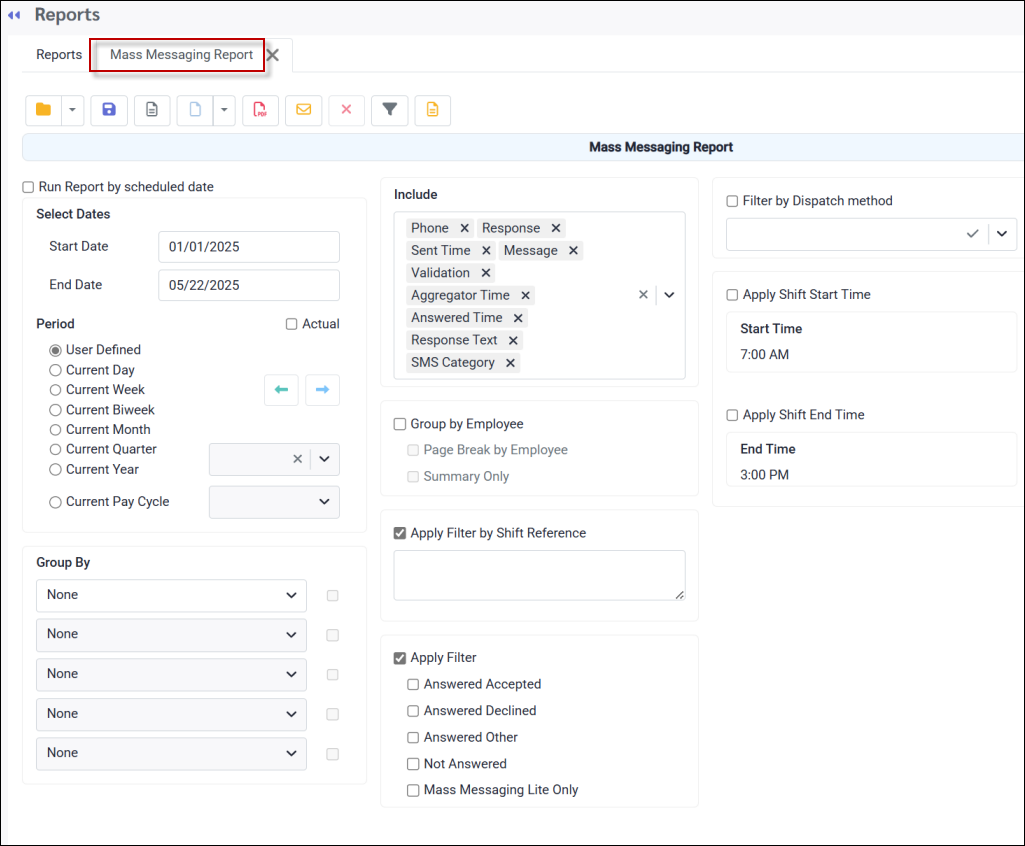Remove Phone from Include list
This screenshot has height=846, width=1025.
[465, 228]
